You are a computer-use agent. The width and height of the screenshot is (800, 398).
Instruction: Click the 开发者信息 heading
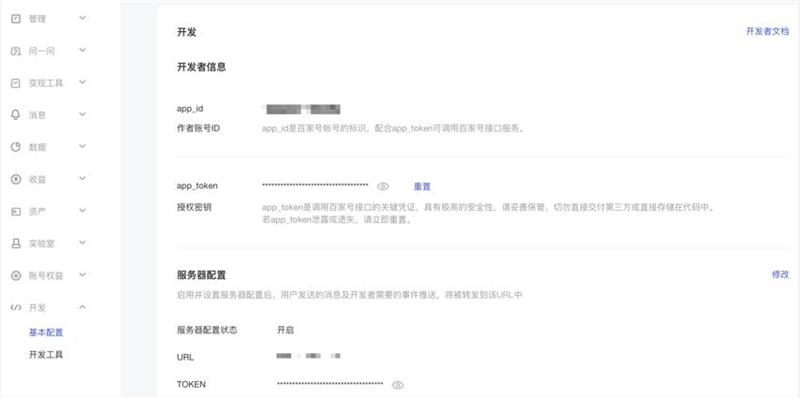click(202, 67)
